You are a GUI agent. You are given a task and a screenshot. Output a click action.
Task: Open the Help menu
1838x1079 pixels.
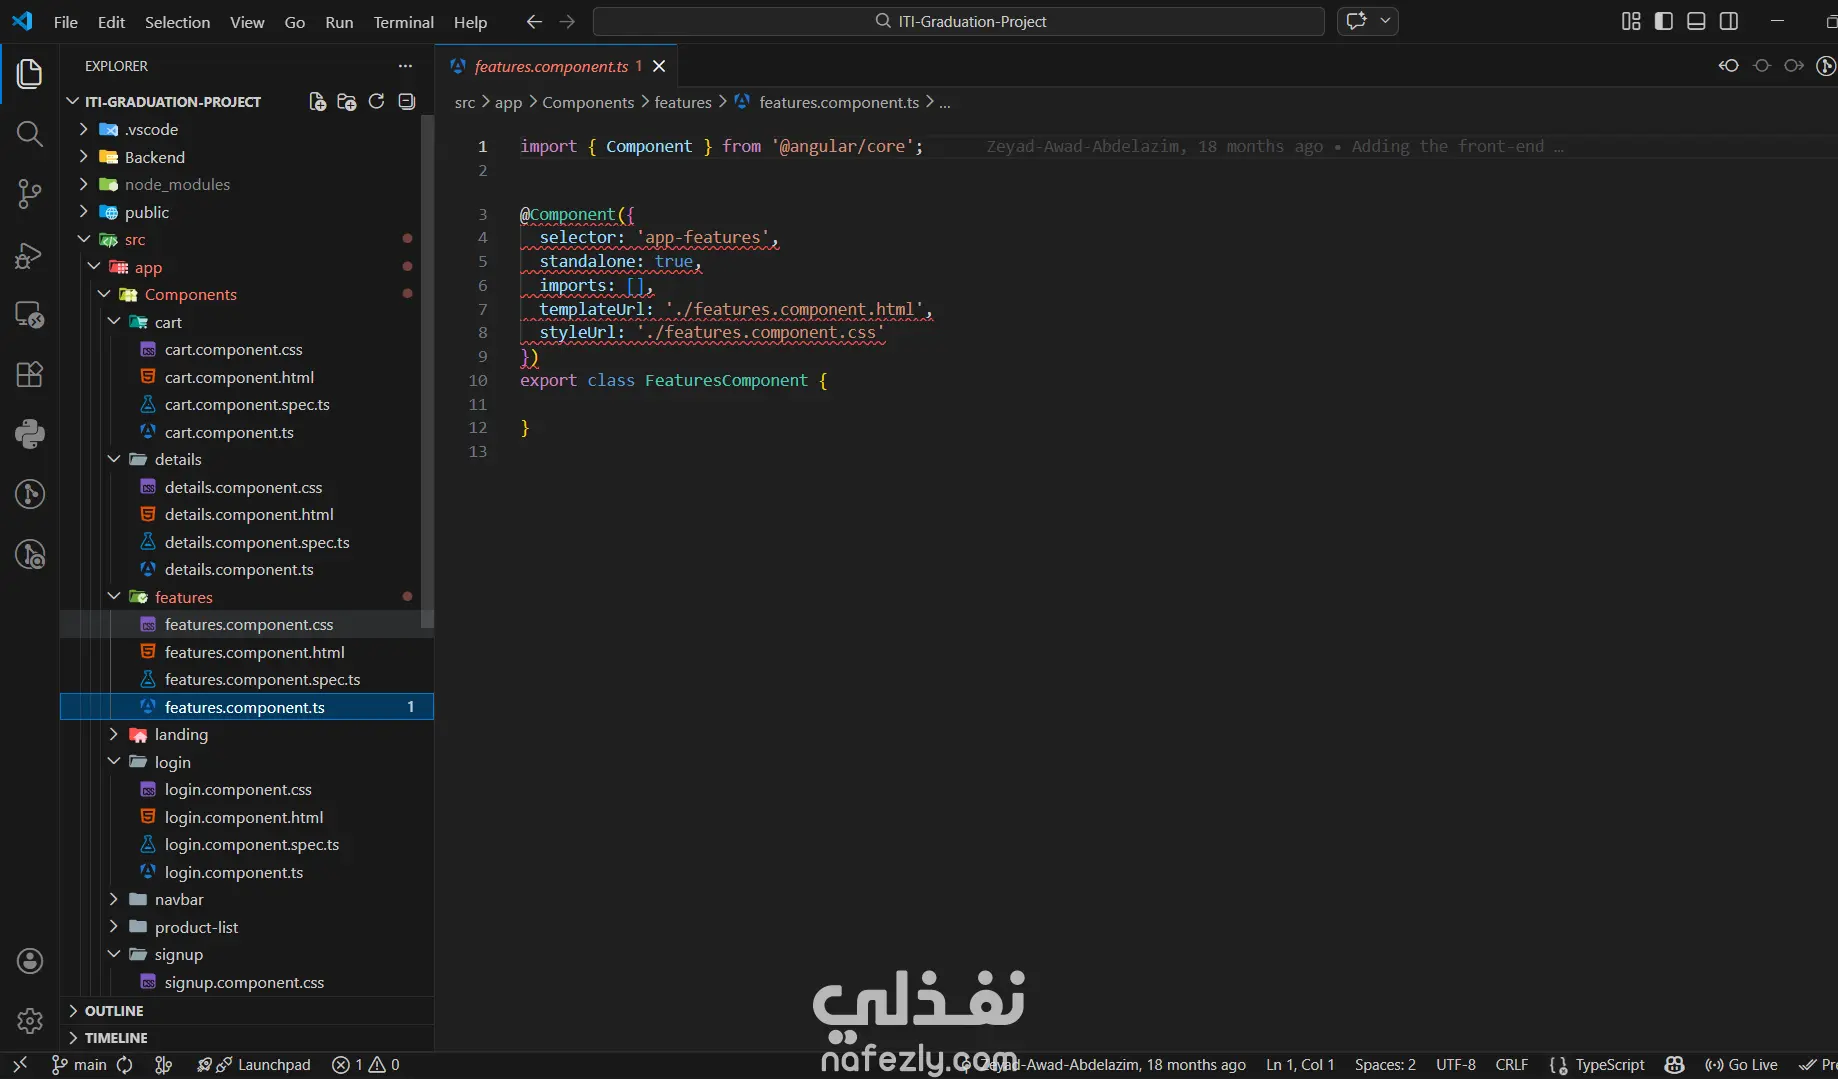(470, 22)
